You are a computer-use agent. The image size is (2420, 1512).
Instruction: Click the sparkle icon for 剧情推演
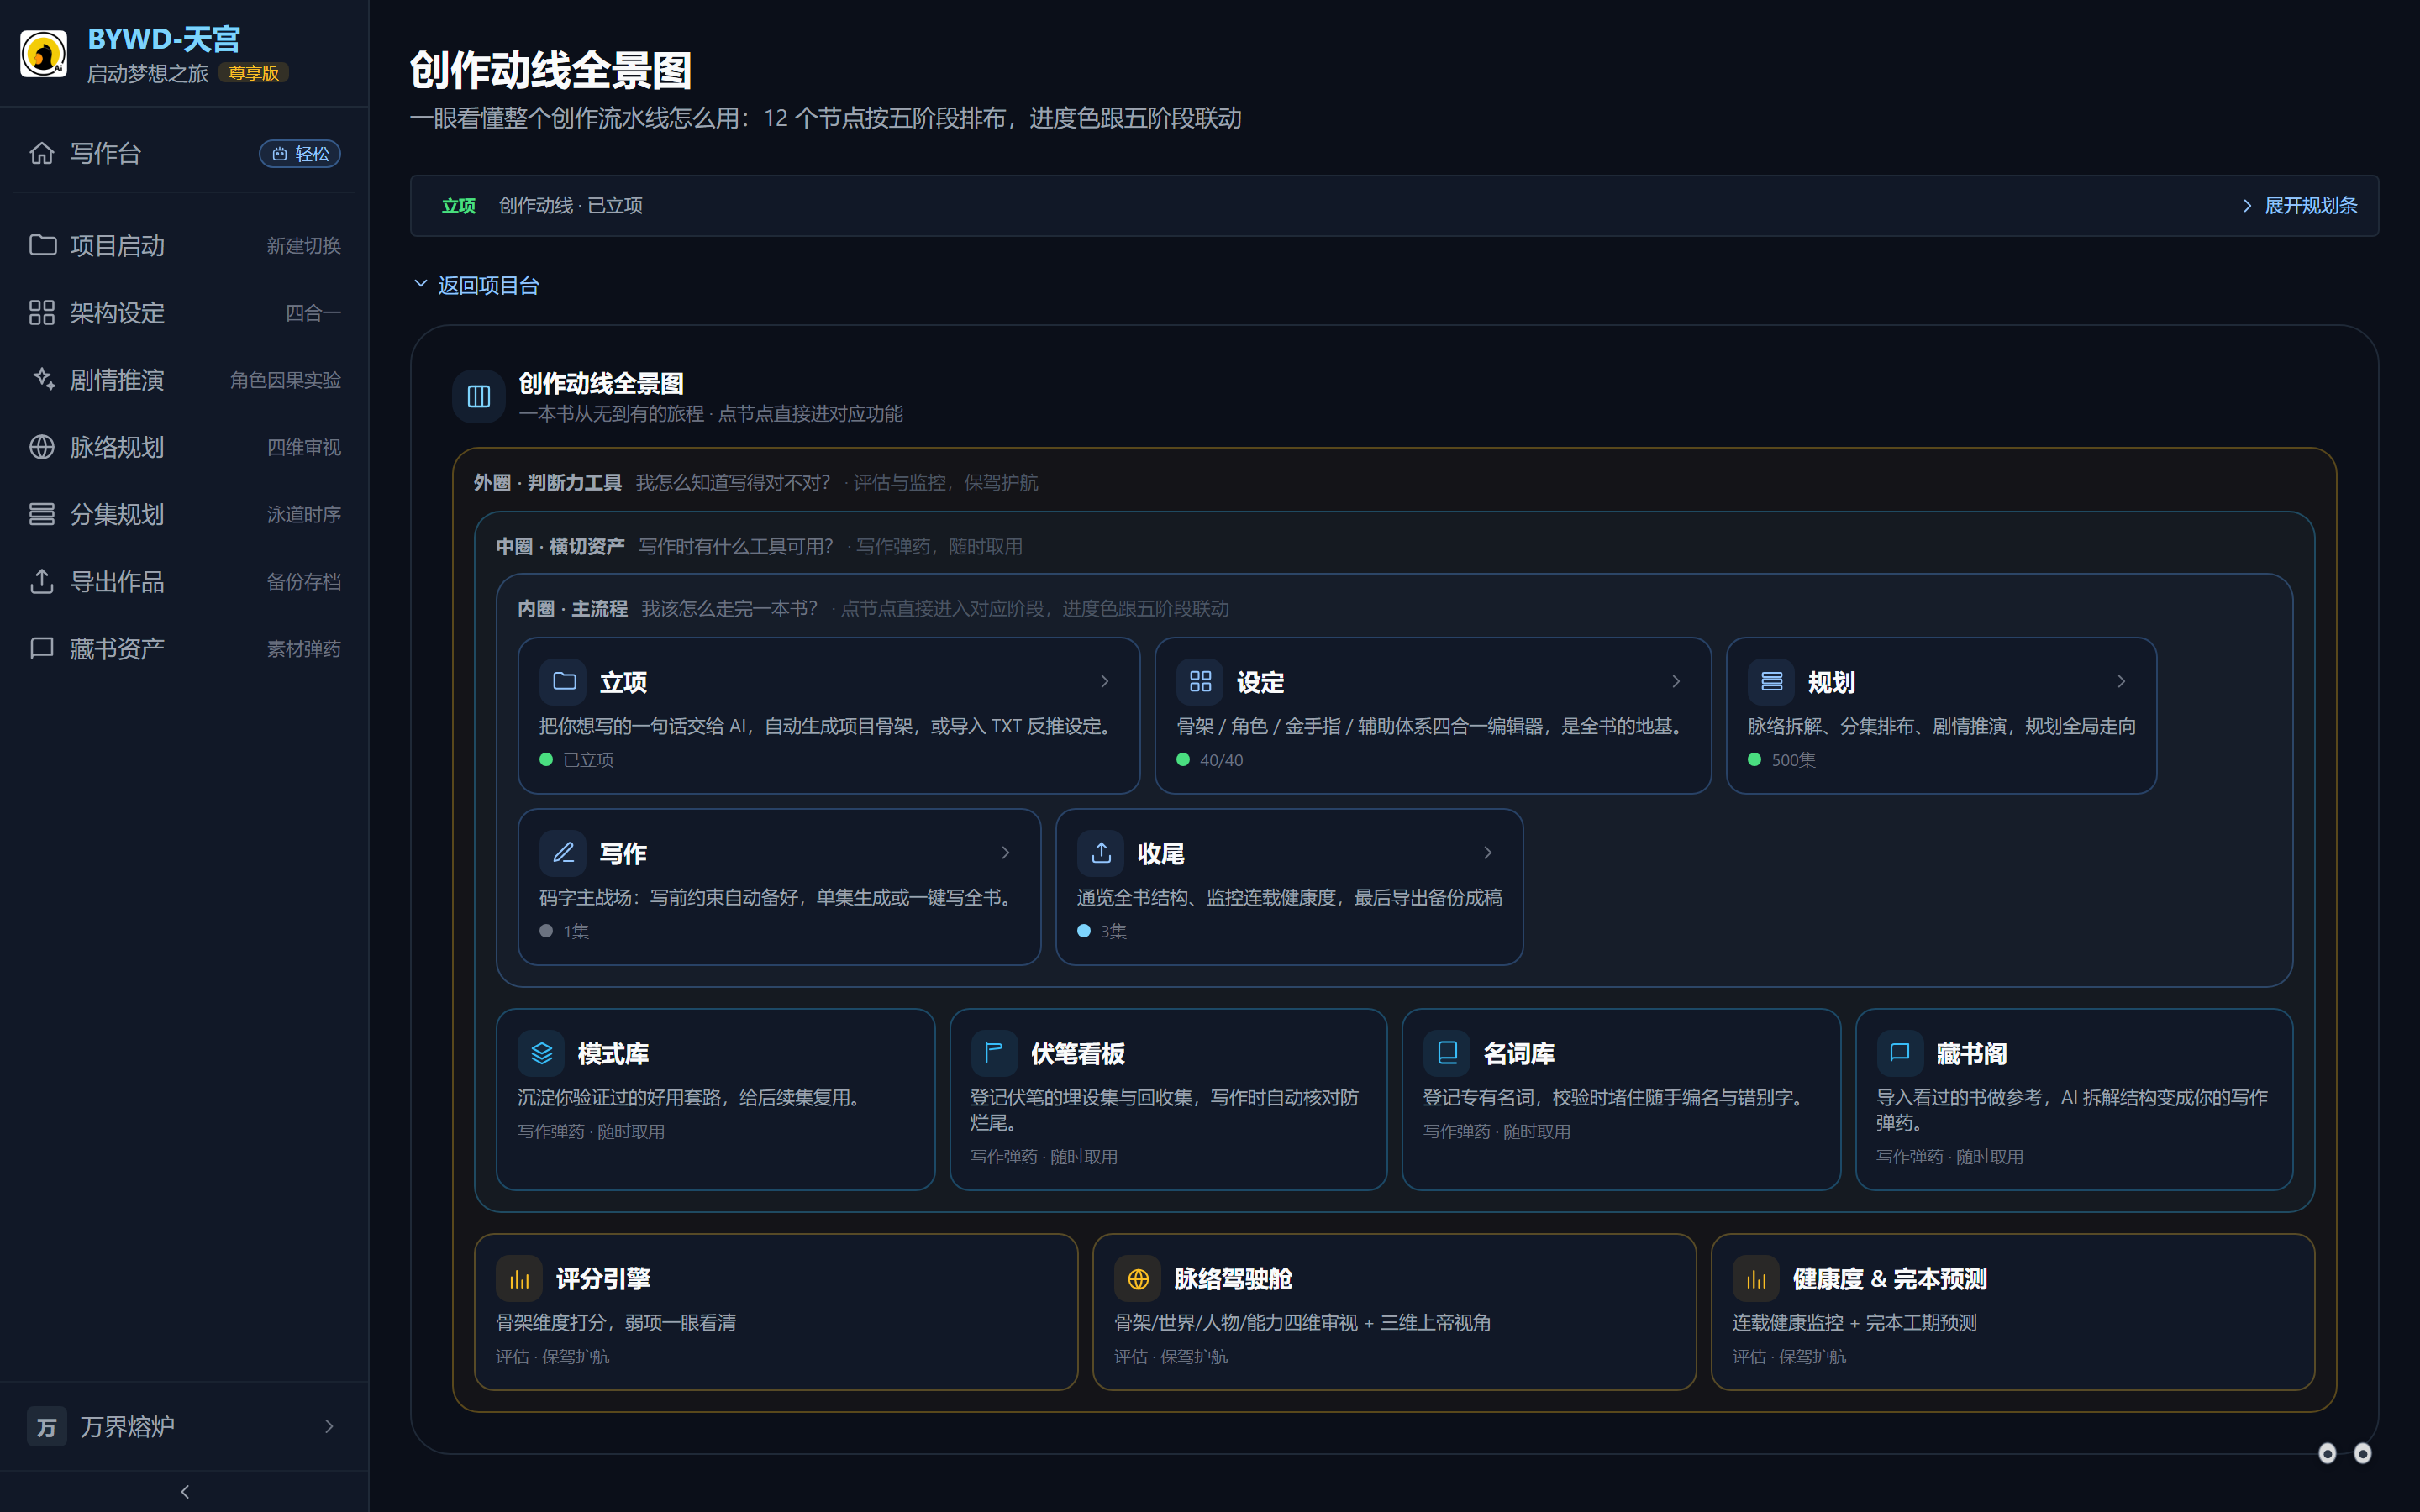coord(42,380)
